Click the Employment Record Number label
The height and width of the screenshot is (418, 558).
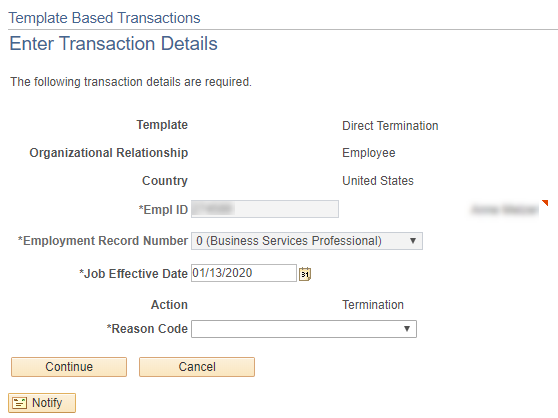[x=103, y=241]
